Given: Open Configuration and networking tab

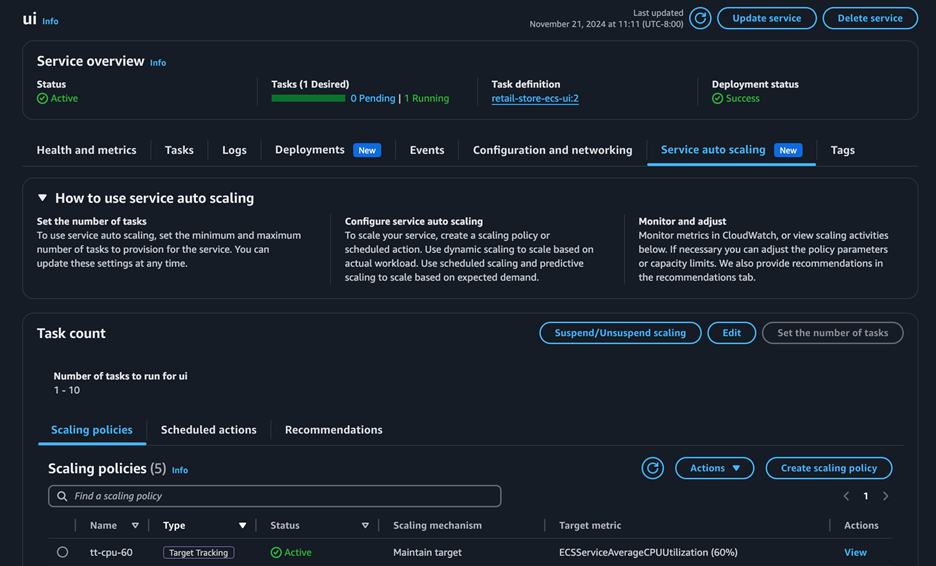Looking at the screenshot, I should pos(553,150).
